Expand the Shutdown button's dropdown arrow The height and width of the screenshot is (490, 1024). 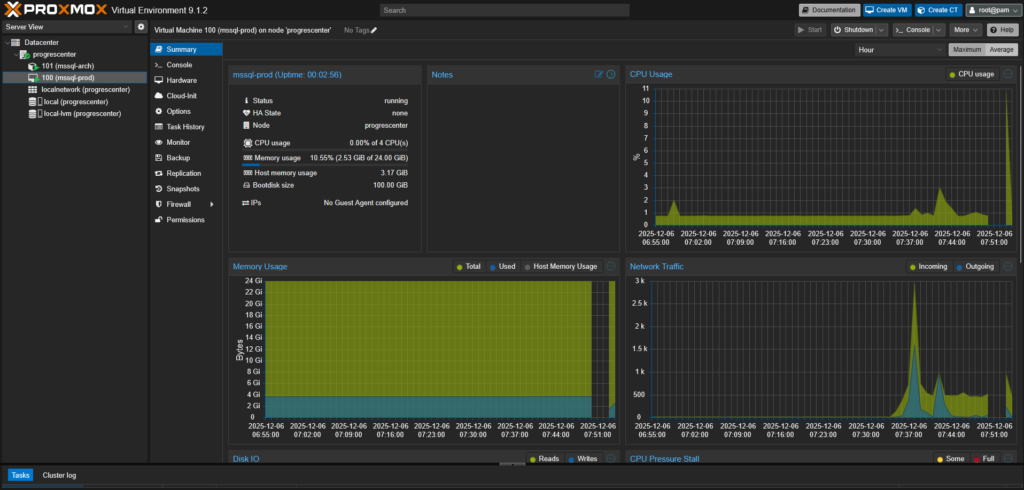pyautogui.click(x=882, y=30)
